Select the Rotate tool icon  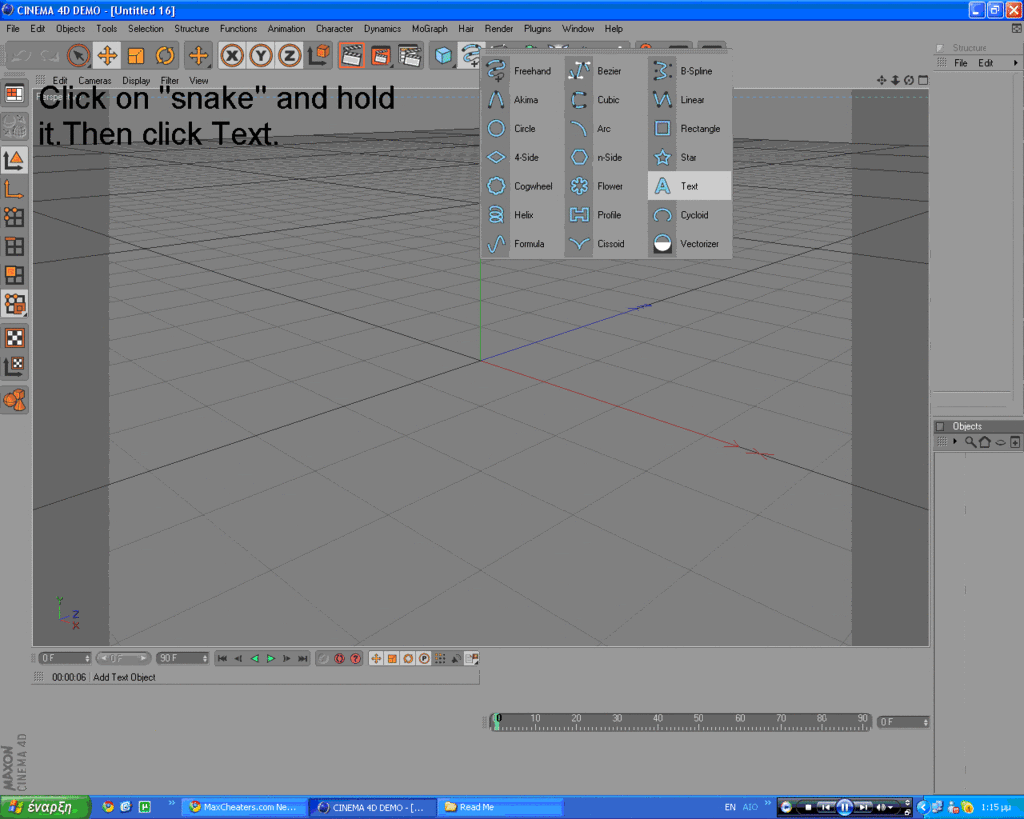165,56
